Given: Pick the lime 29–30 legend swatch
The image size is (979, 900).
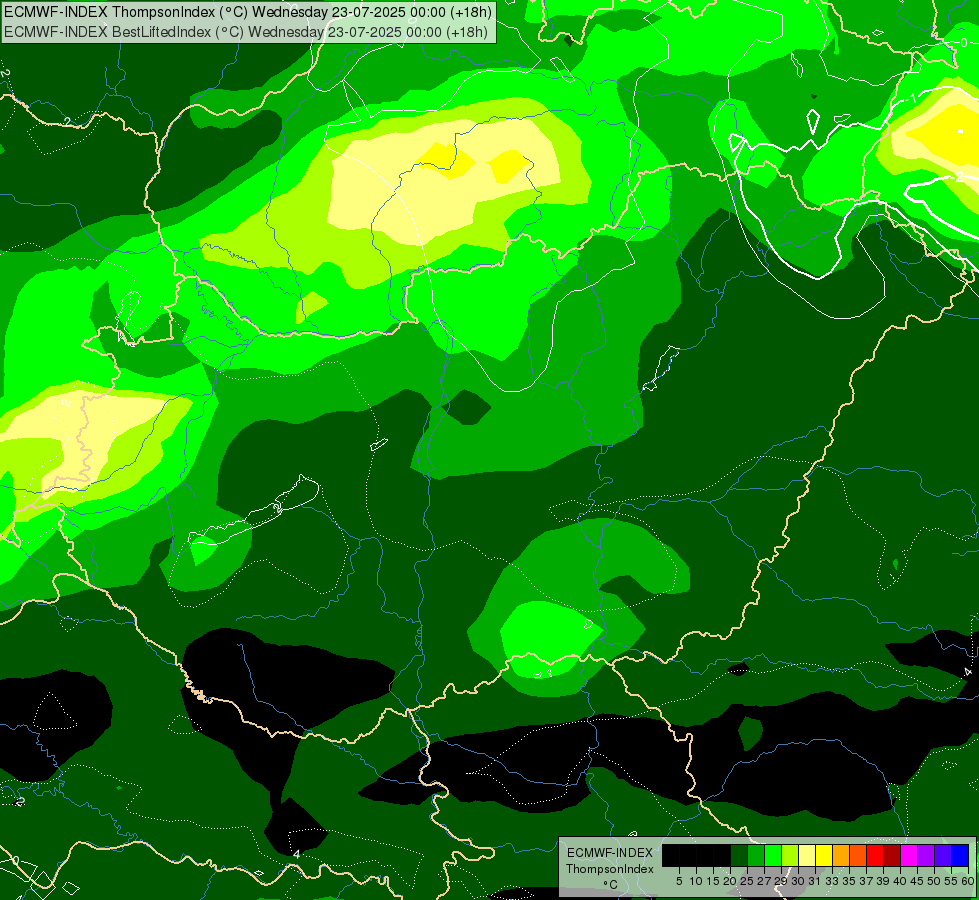Looking at the screenshot, I should click(x=790, y=855).
